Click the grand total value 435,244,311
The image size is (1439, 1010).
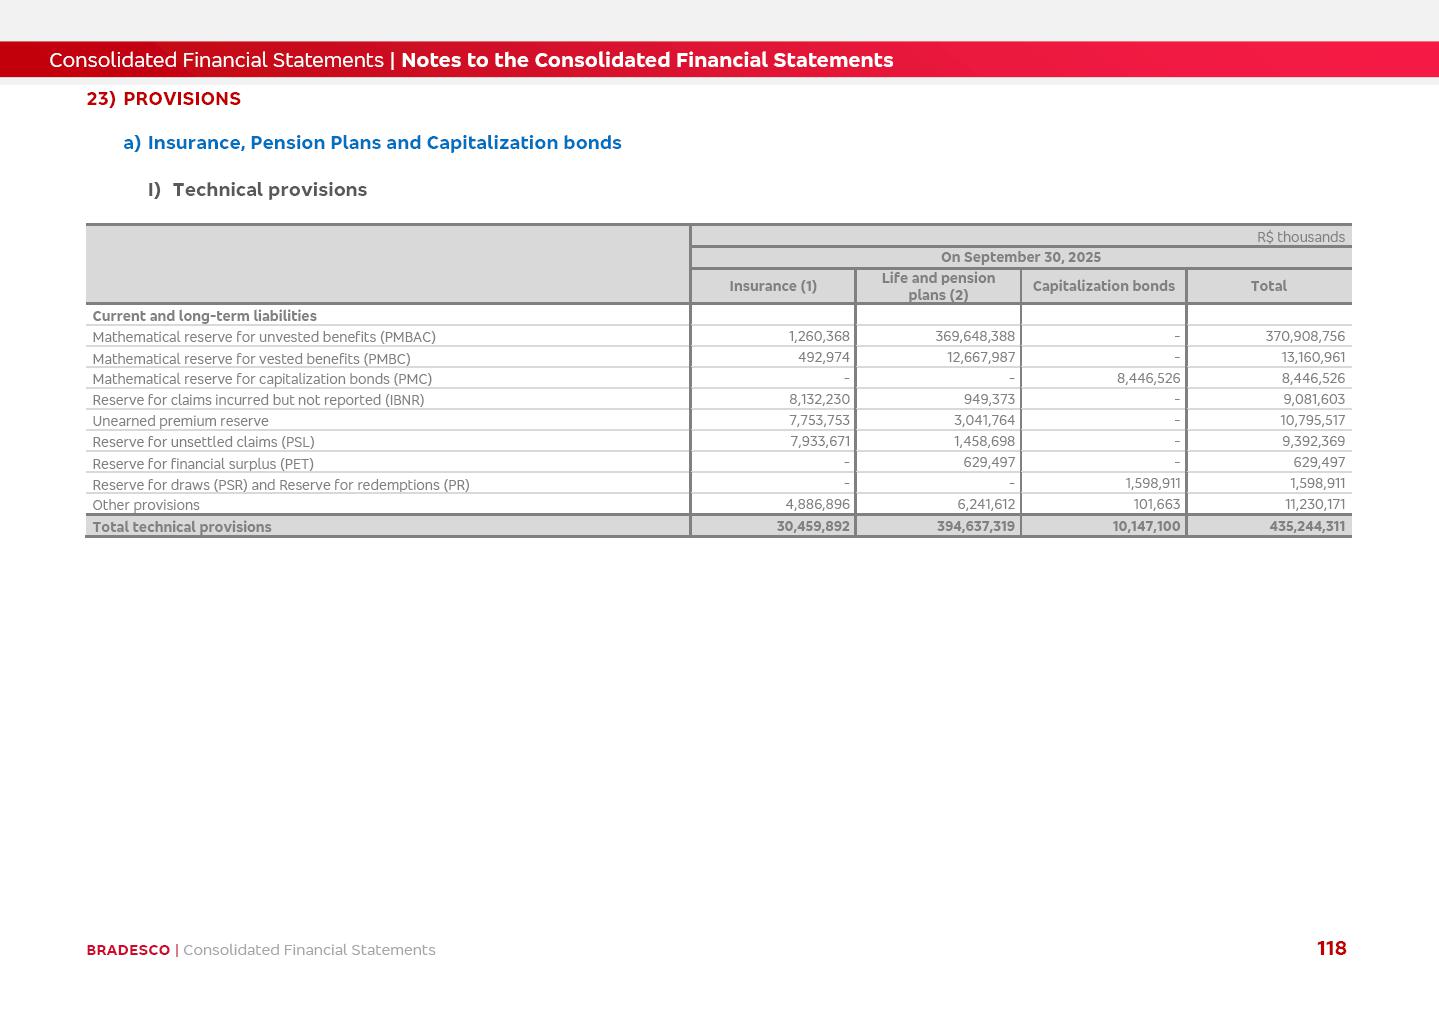pyautogui.click(x=1306, y=526)
